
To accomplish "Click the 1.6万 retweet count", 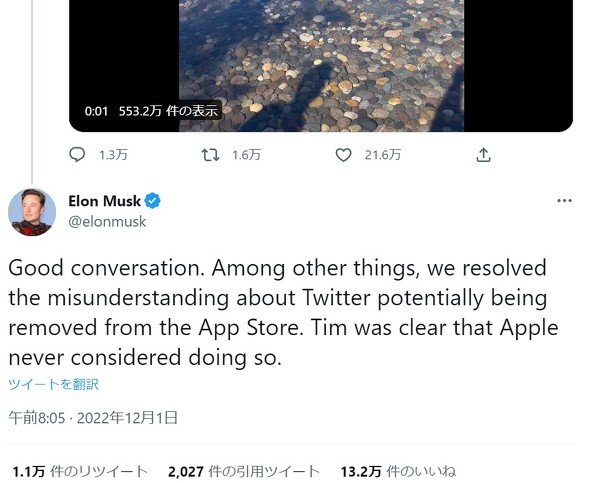I will click(x=246, y=155).
